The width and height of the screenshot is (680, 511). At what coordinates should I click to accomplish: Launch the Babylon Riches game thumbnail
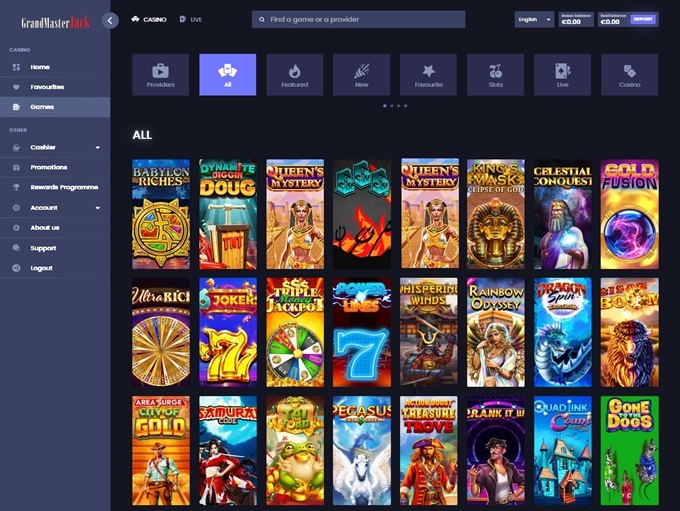pyautogui.click(x=160, y=213)
